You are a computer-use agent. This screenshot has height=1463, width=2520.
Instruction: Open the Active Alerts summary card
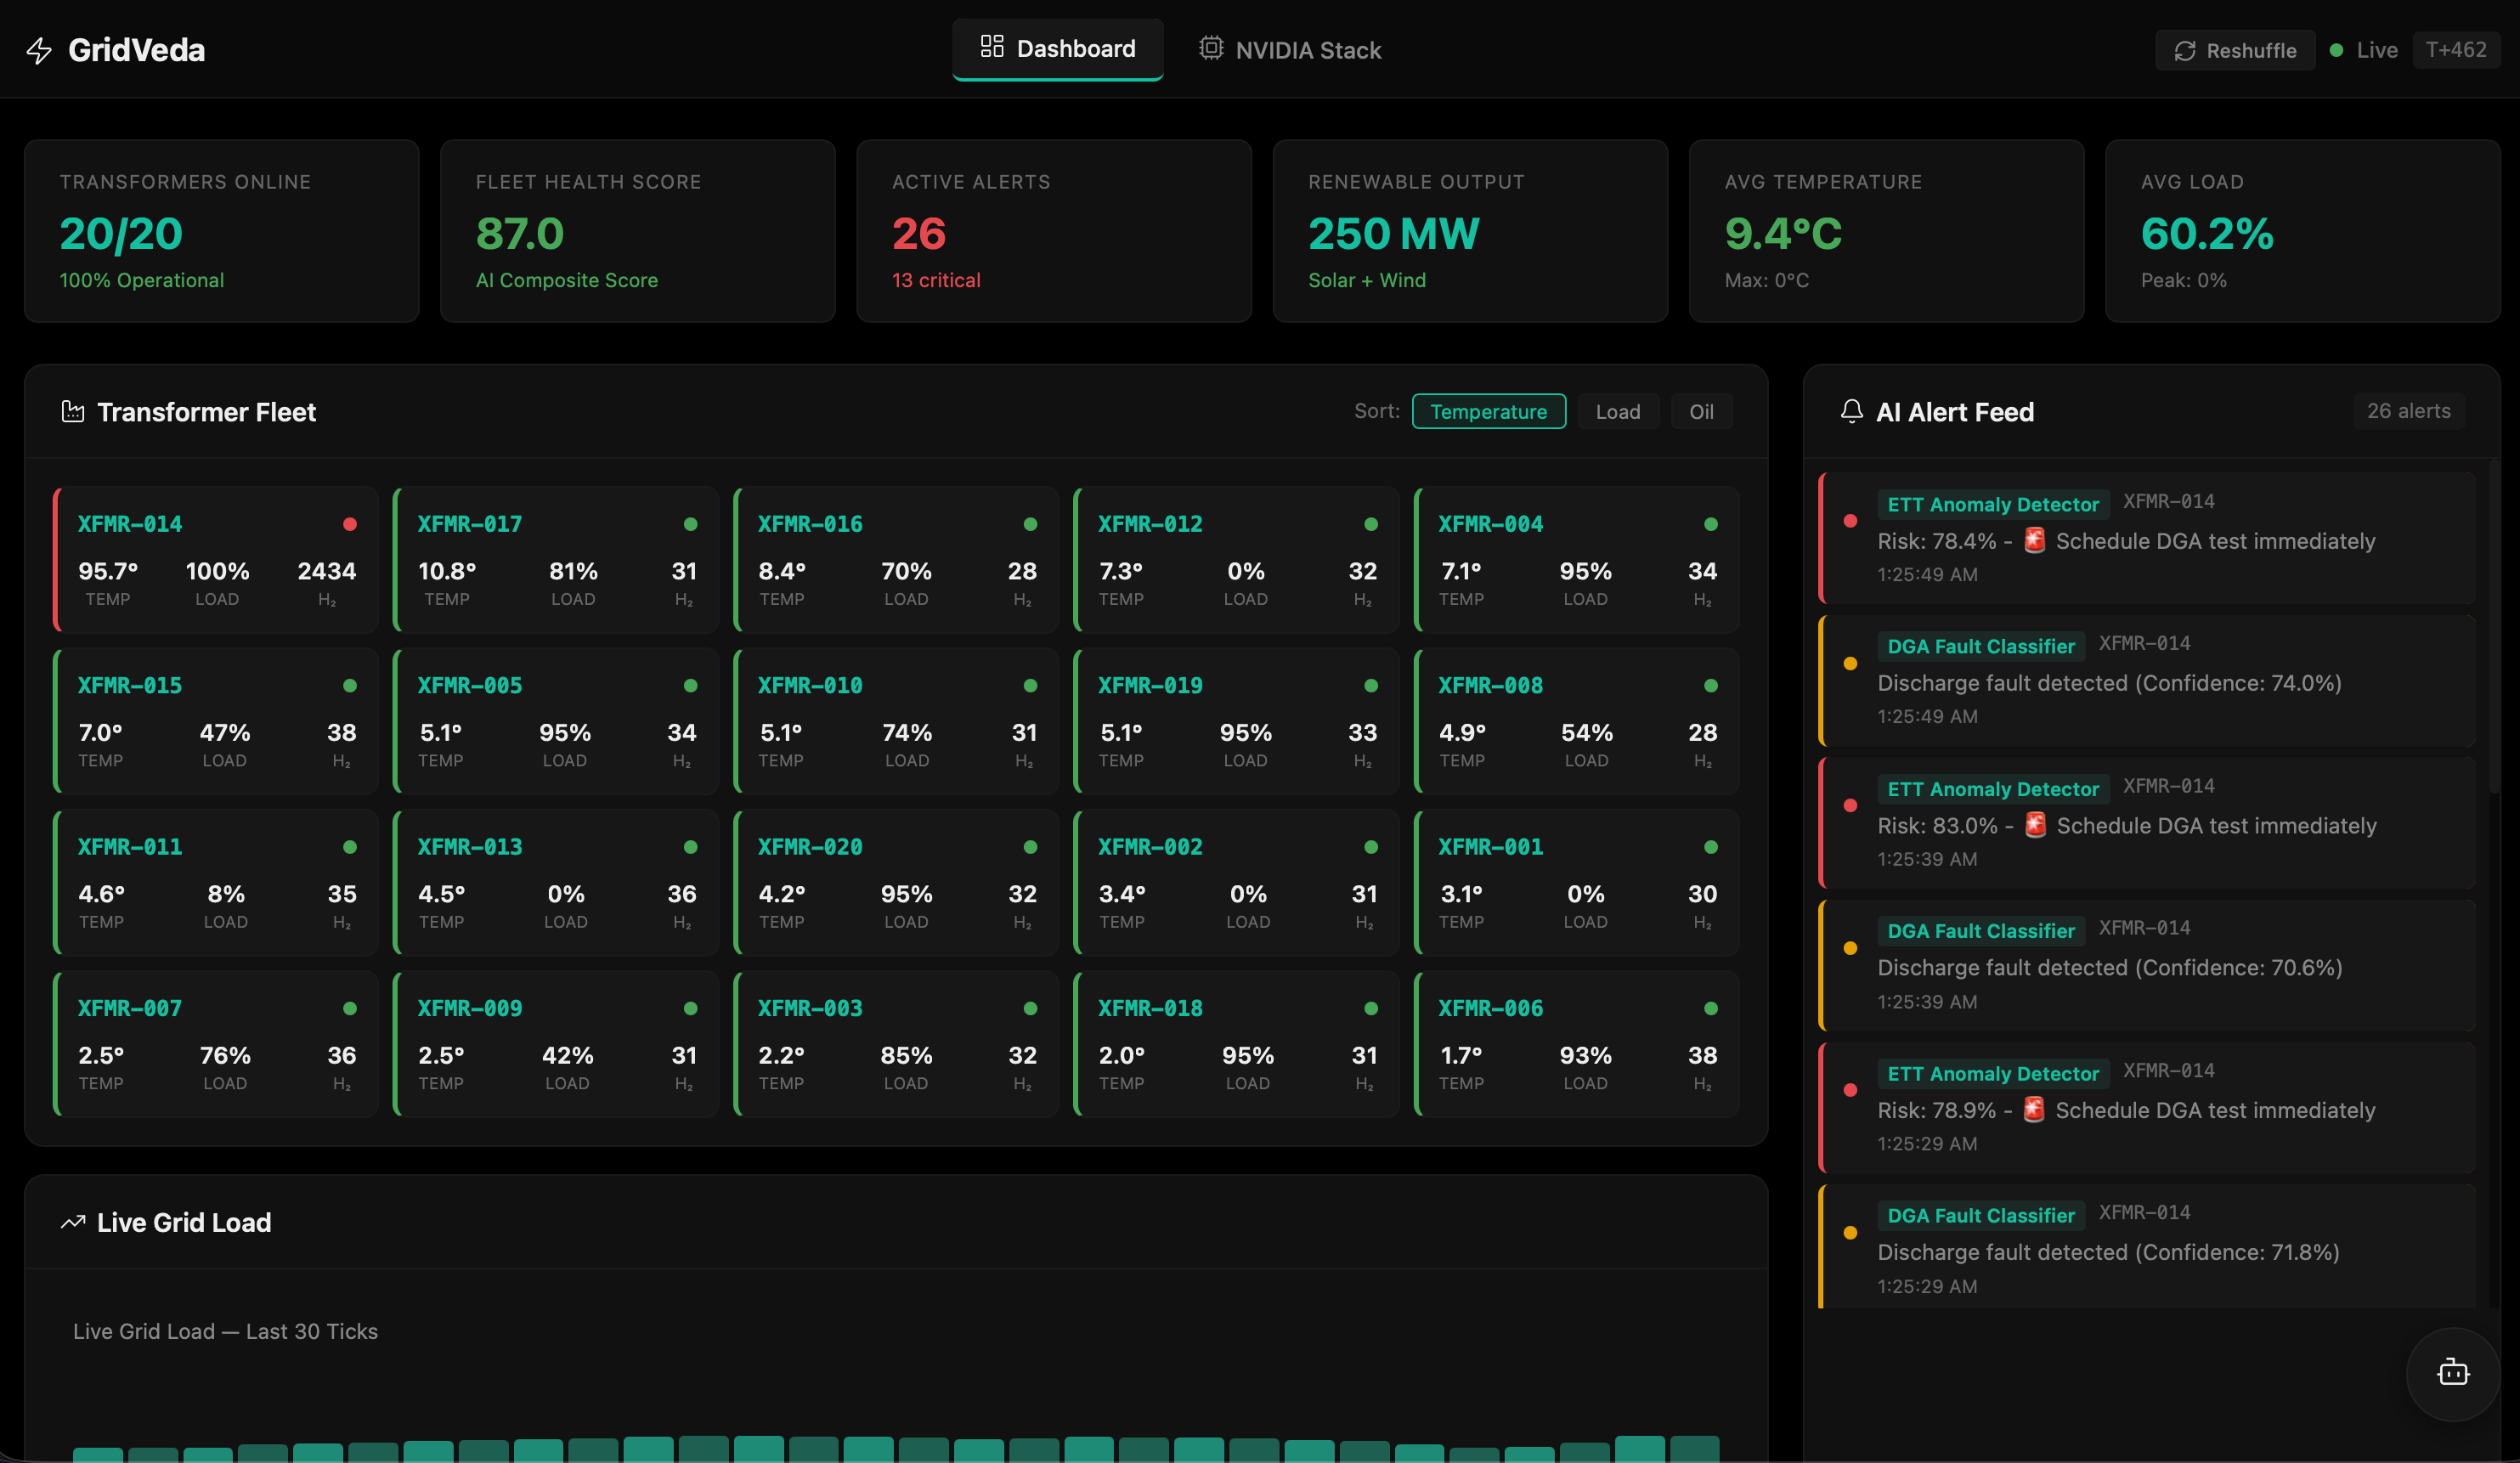coord(1053,231)
